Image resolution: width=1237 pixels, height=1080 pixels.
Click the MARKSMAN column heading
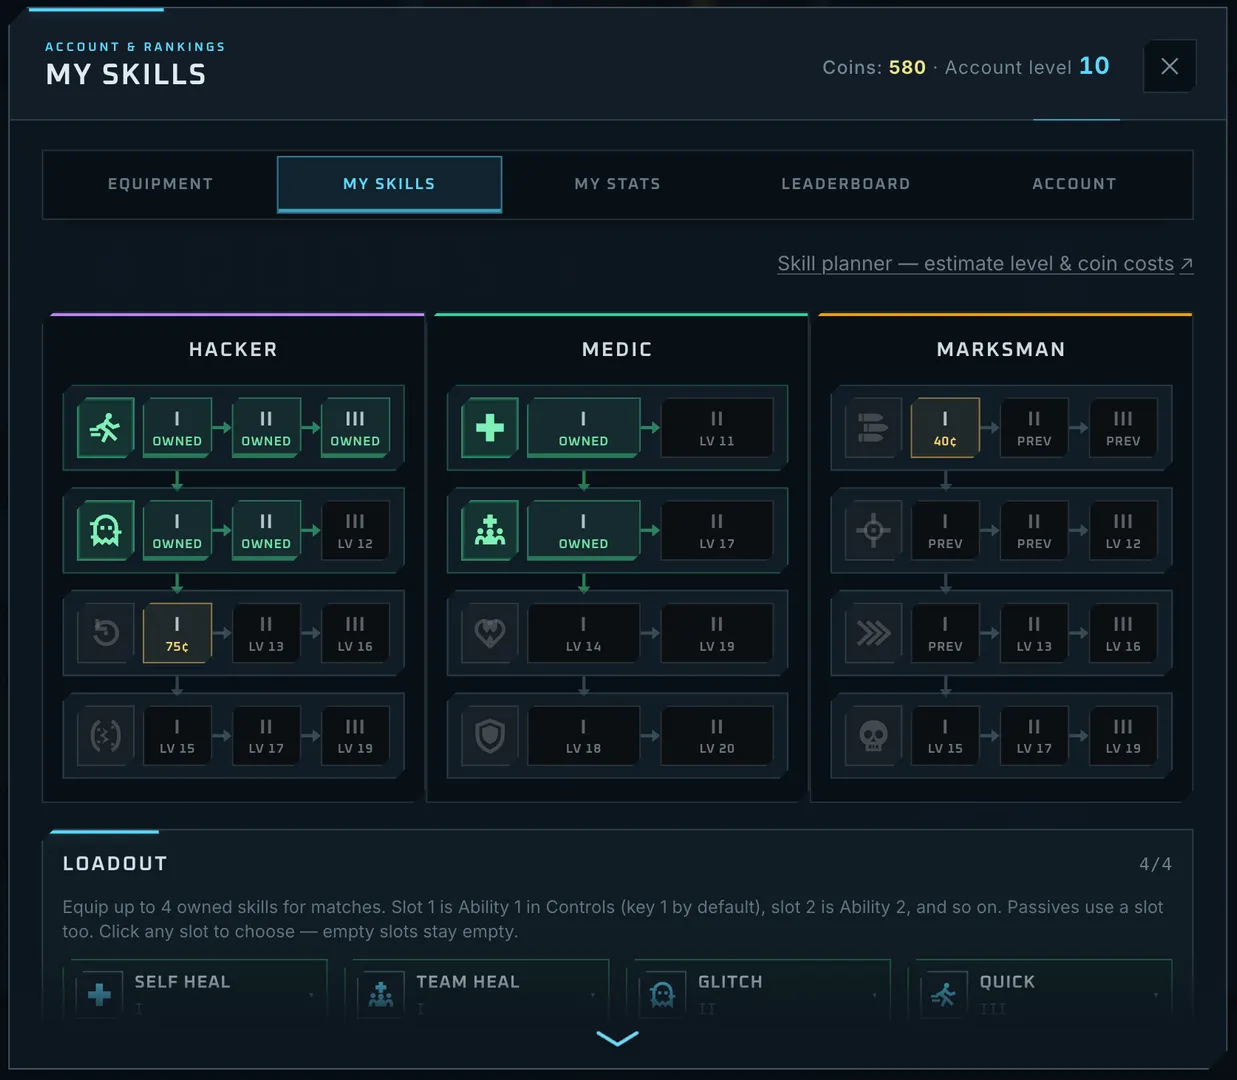coord(1001,349)
